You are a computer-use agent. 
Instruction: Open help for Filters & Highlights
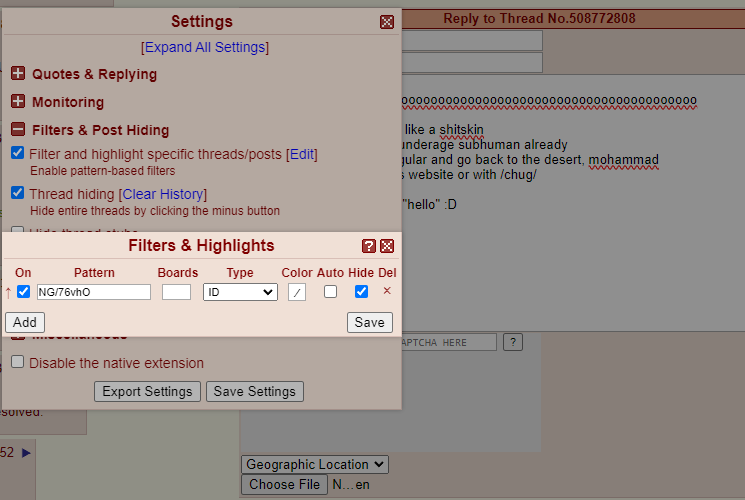tap(369, 246)
